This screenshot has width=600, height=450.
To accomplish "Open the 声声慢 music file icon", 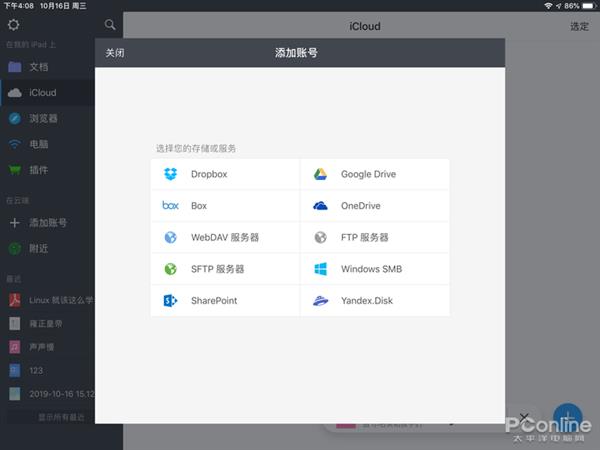I will coord(15,347).
